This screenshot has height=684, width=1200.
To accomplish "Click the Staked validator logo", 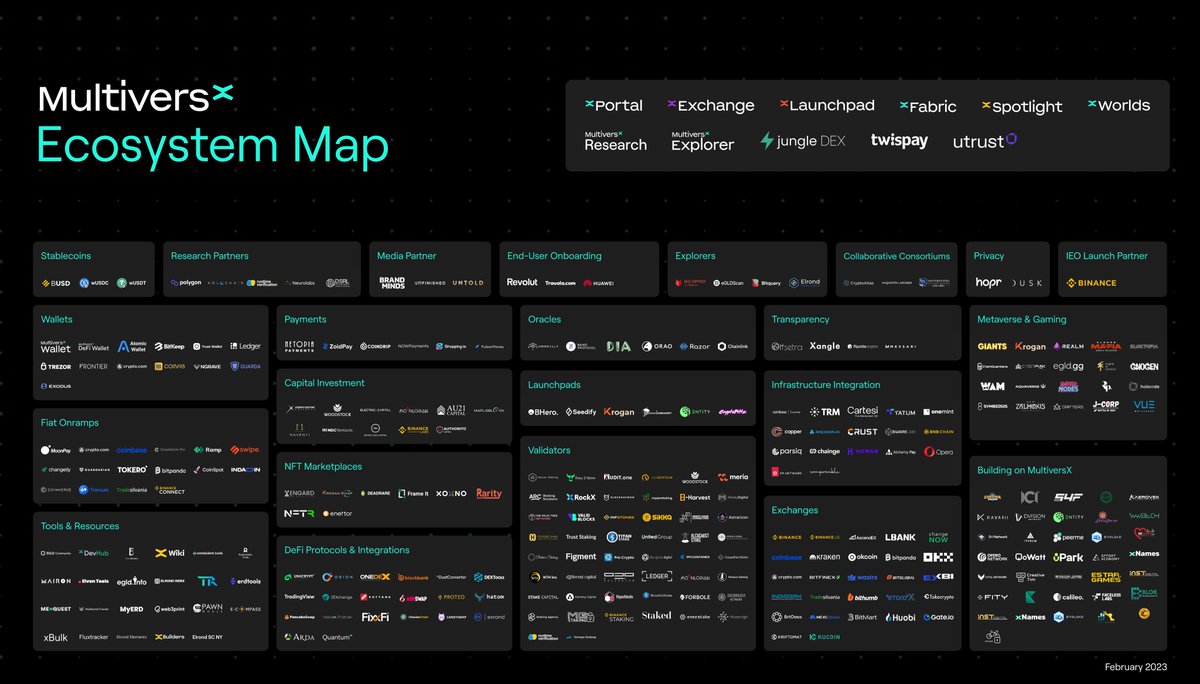I will pyautogui.click(x=657, y=616).
